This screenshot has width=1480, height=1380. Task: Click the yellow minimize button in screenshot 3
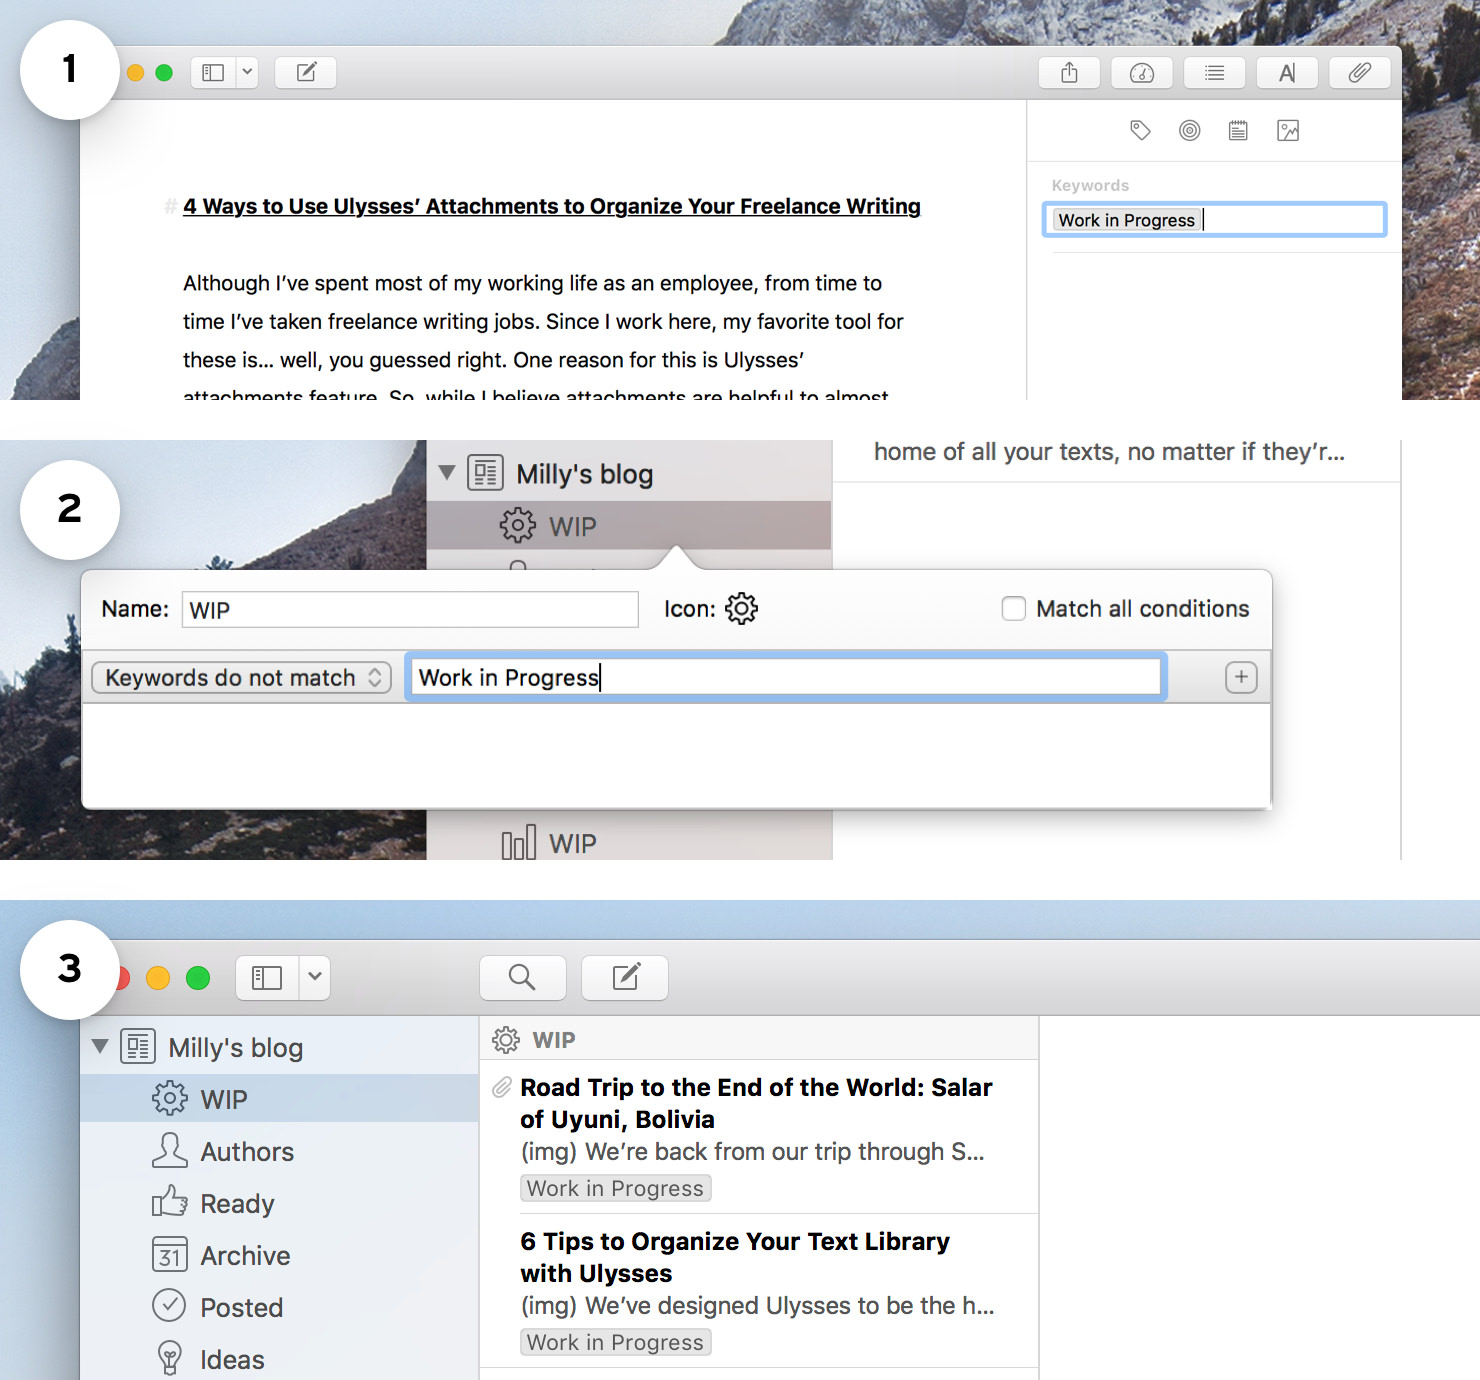point(158,977)
